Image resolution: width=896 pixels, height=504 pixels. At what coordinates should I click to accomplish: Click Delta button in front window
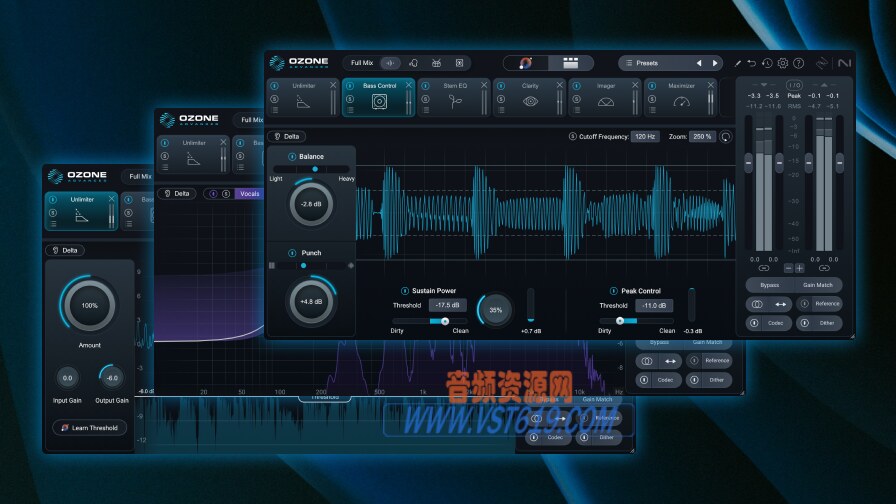click(287, 137)
